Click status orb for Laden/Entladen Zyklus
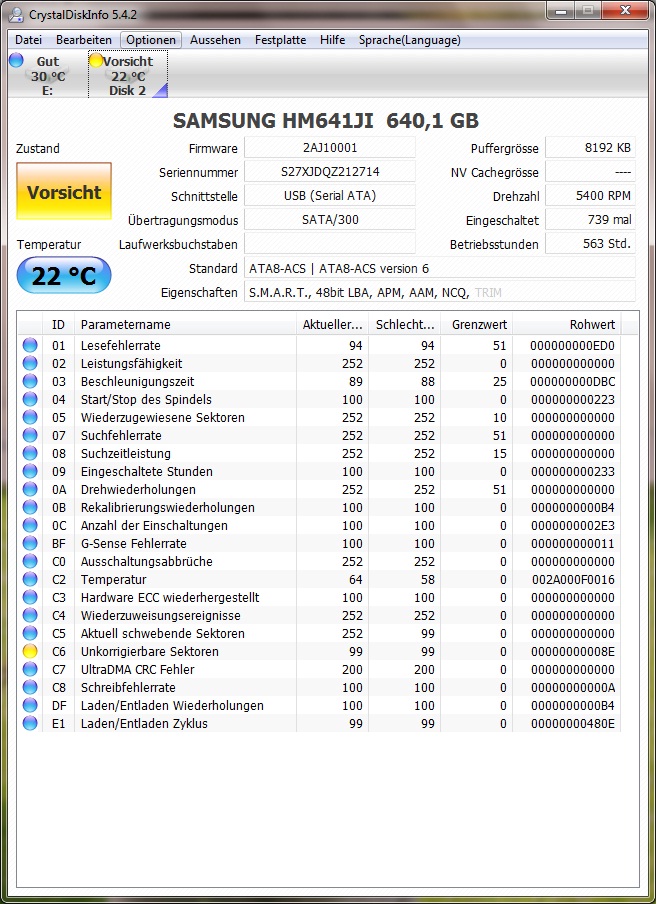Viewport: 657px width, 904px height. tap(29, 723)
